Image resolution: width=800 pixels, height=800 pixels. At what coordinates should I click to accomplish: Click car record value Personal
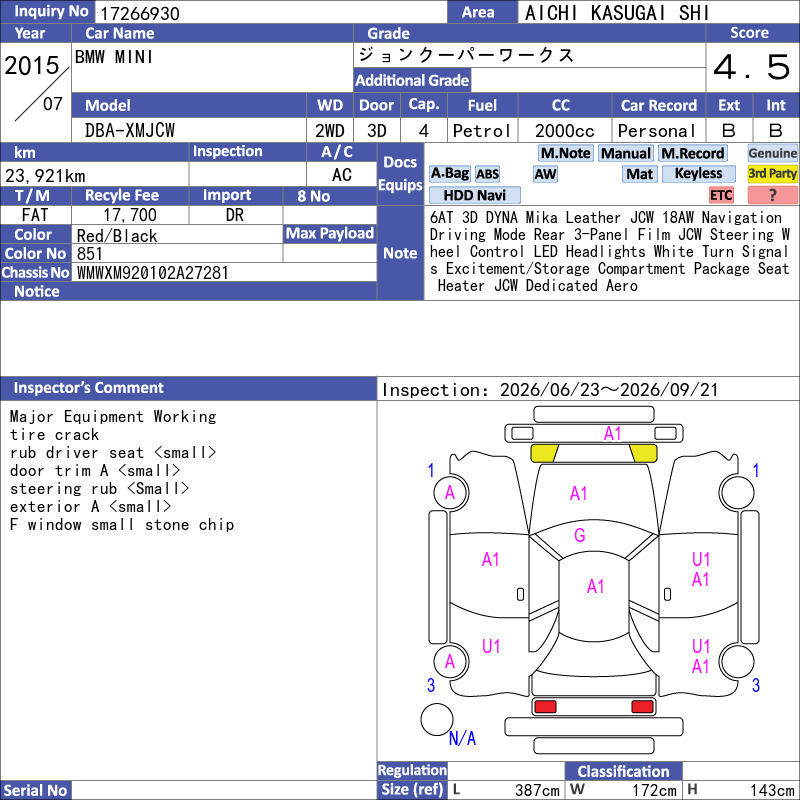click(657, 131)
